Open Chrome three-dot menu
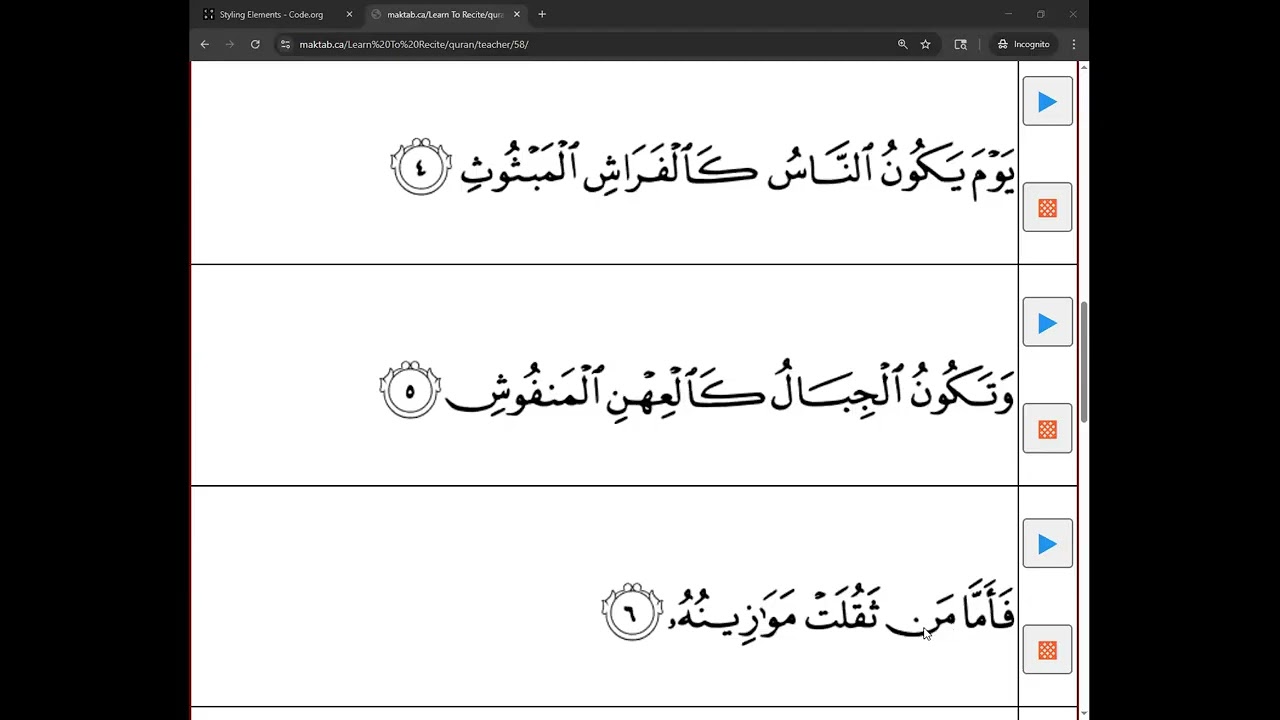 tap(1073, 44)
